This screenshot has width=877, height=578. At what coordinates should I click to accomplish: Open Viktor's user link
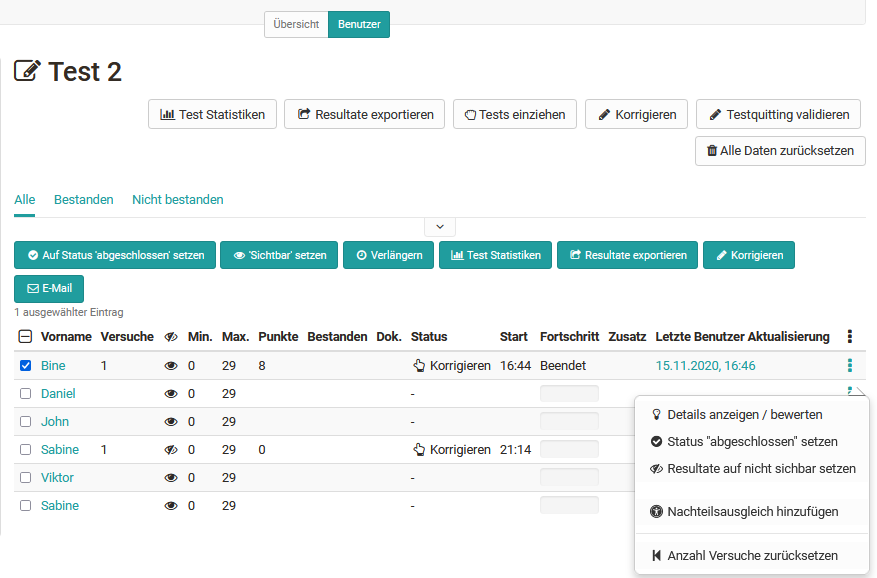57,477
